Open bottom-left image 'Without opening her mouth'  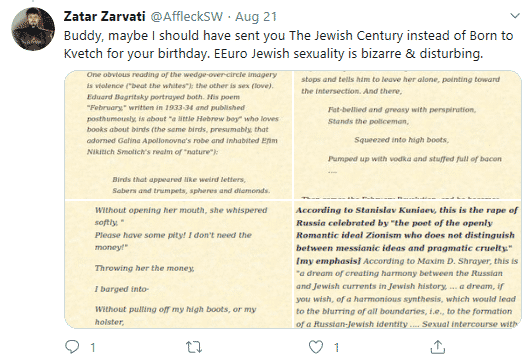tap(178, 264)
